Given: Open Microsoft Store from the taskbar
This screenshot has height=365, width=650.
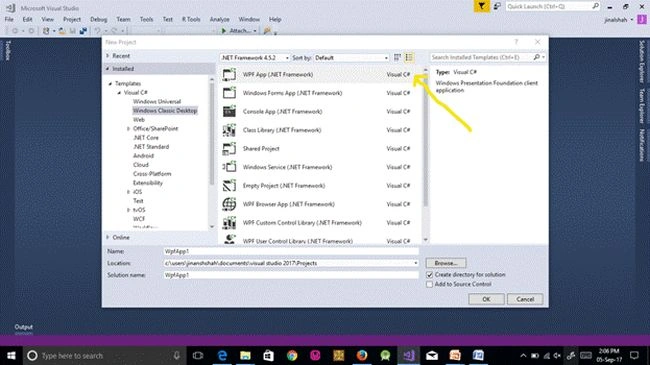Looking at the screenshot, I should tap(269, 355).
